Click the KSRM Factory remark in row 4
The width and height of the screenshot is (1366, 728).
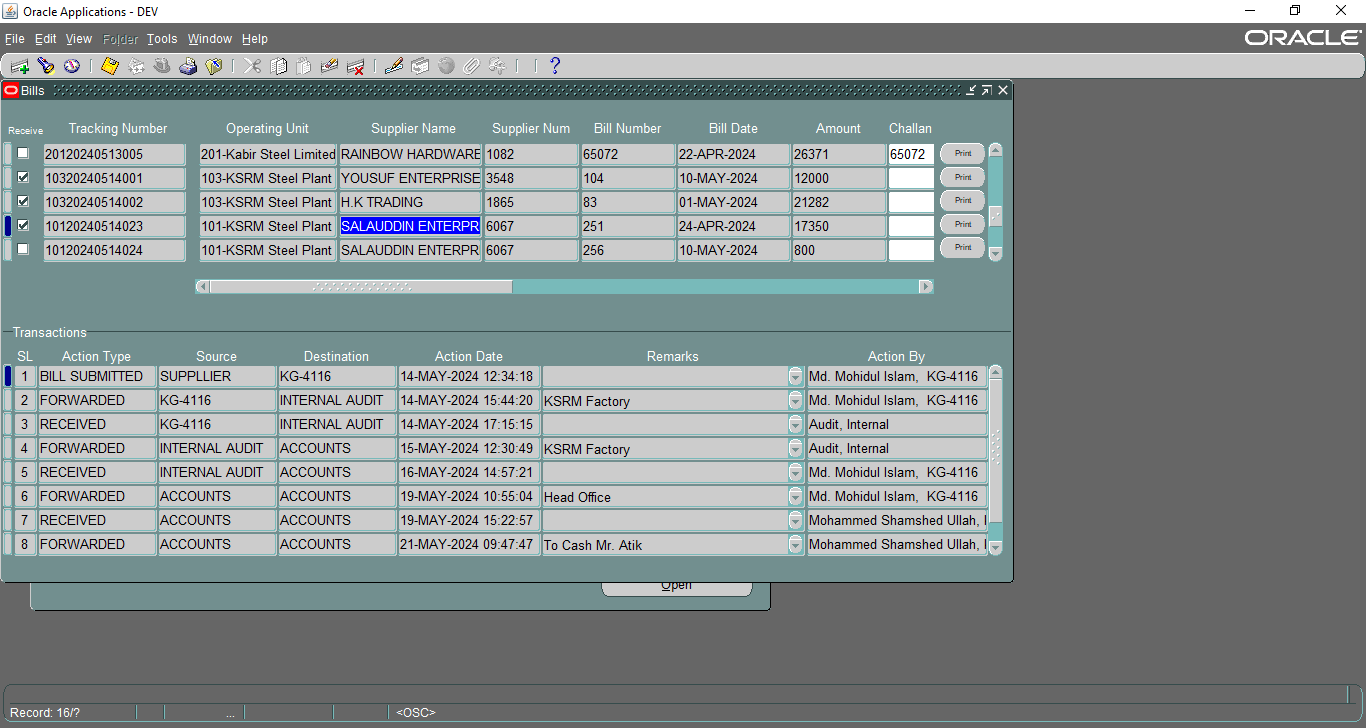665,449
